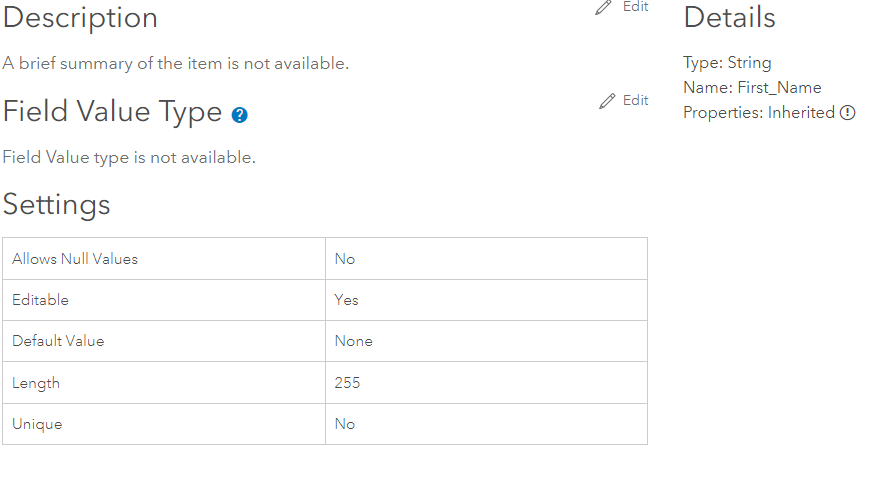
Task: Click the pencil icon beside Description's Edit
Action: [603, 7]
